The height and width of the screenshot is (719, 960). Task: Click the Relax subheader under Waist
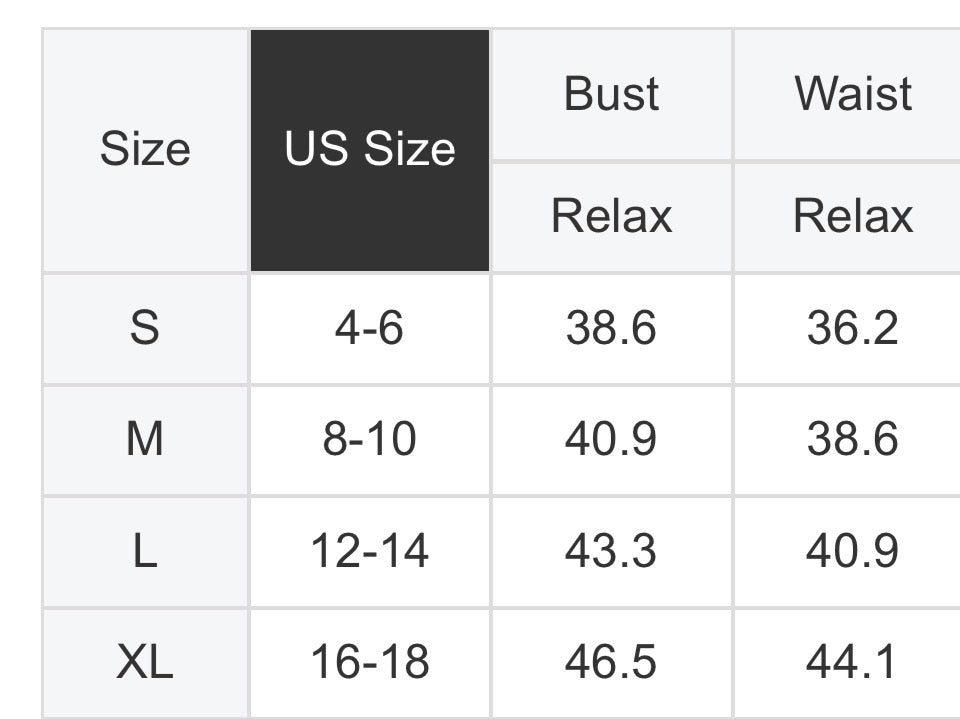click(x=853, y=216)
